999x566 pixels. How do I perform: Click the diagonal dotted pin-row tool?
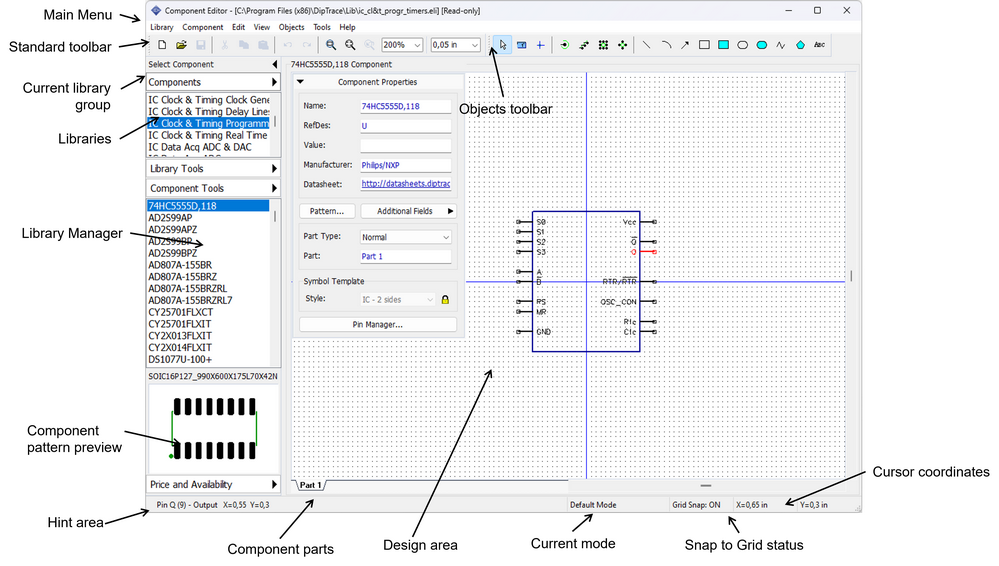584,45
